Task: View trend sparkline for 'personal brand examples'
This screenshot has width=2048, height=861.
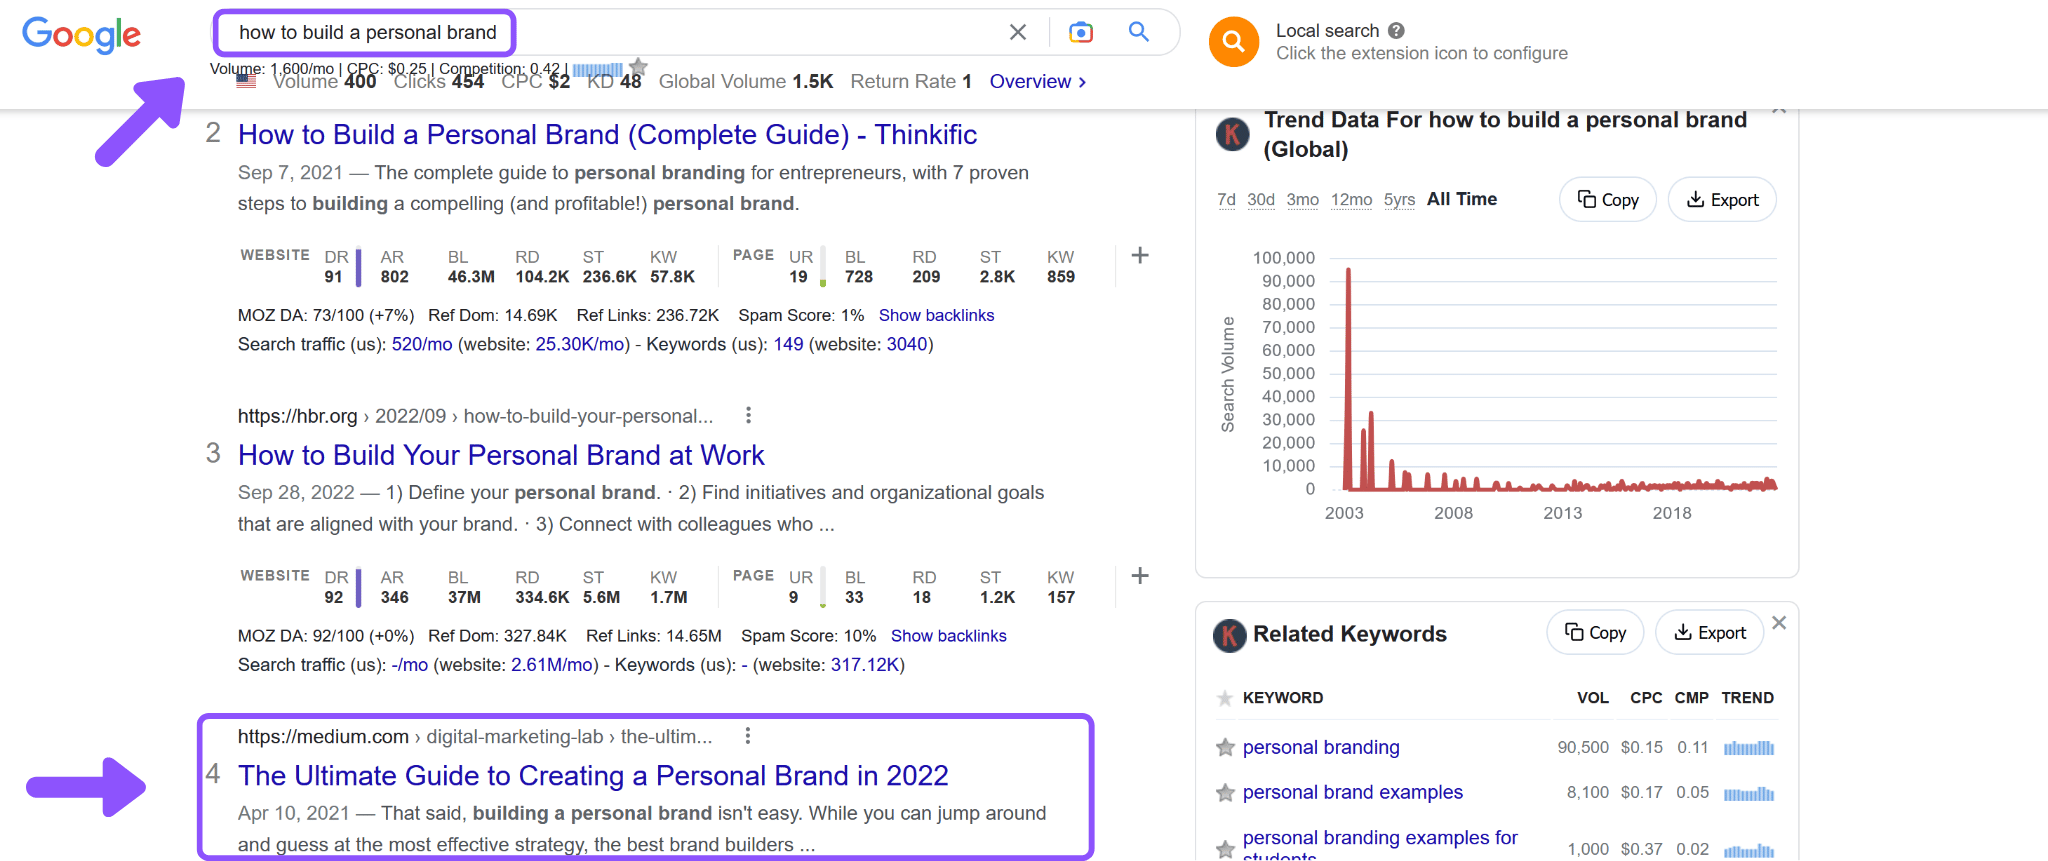Action: point(1749,794)
